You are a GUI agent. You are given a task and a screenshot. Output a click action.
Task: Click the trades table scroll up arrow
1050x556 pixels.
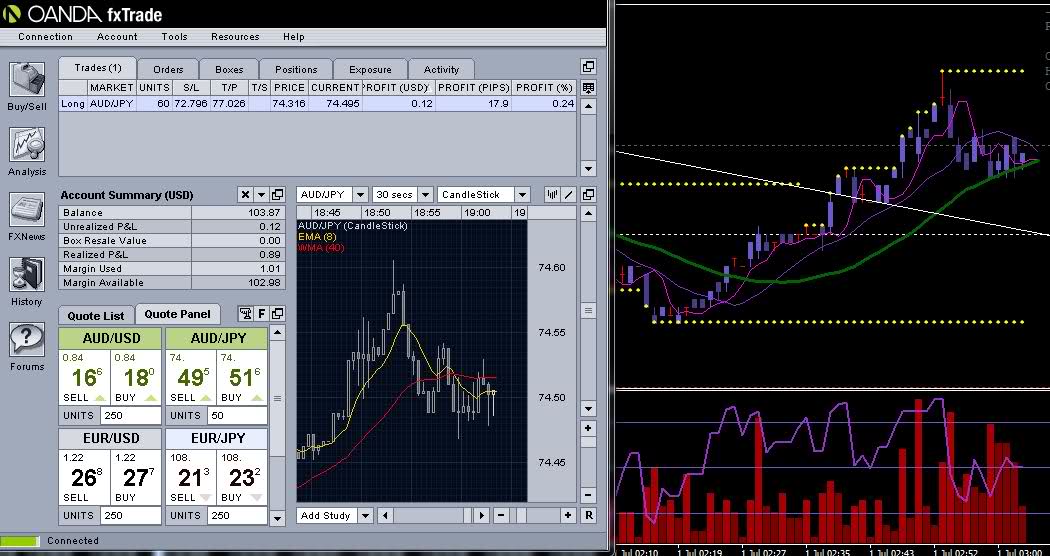click(588, 106)
